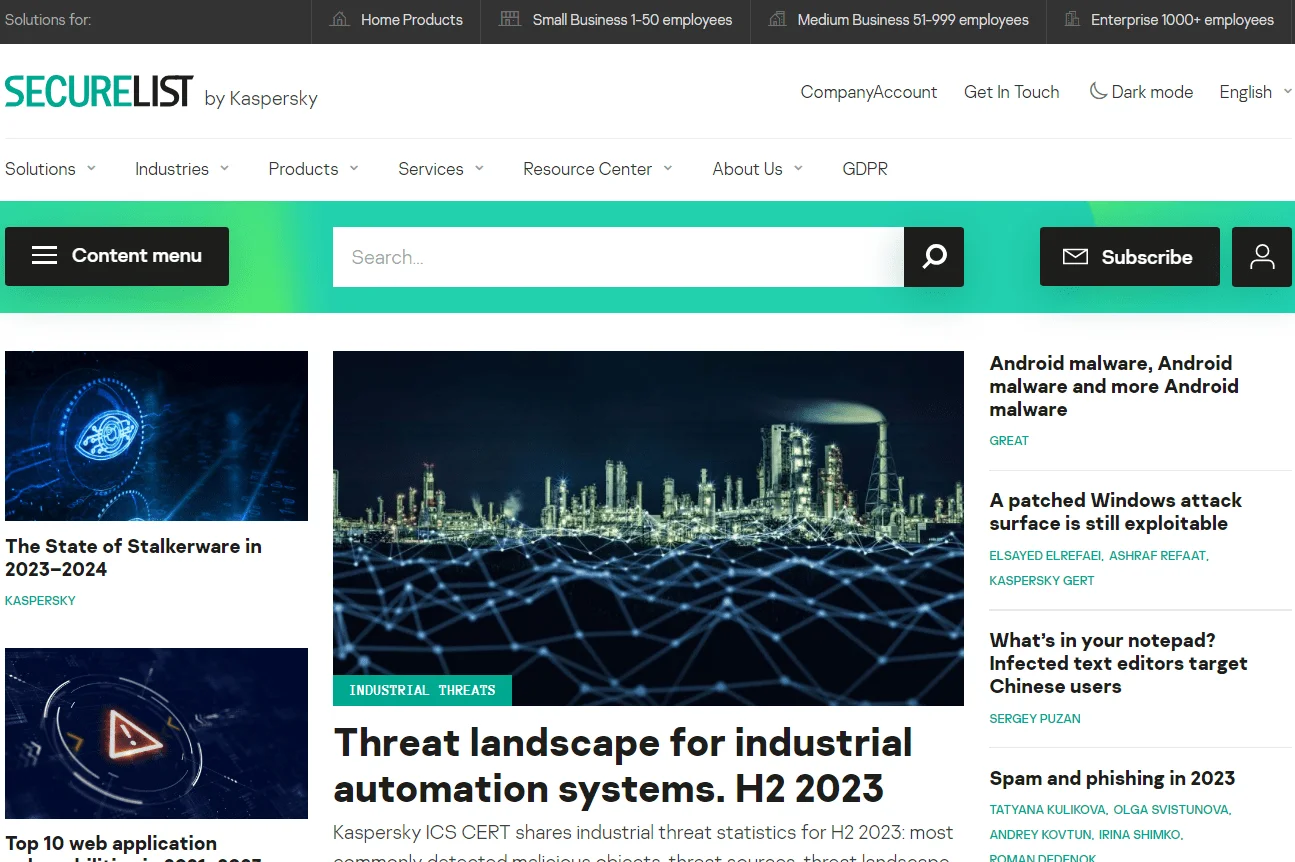Open the industrial plant featured image
Viewport: 1295px width, 862px height.
[x=648, y=528]
